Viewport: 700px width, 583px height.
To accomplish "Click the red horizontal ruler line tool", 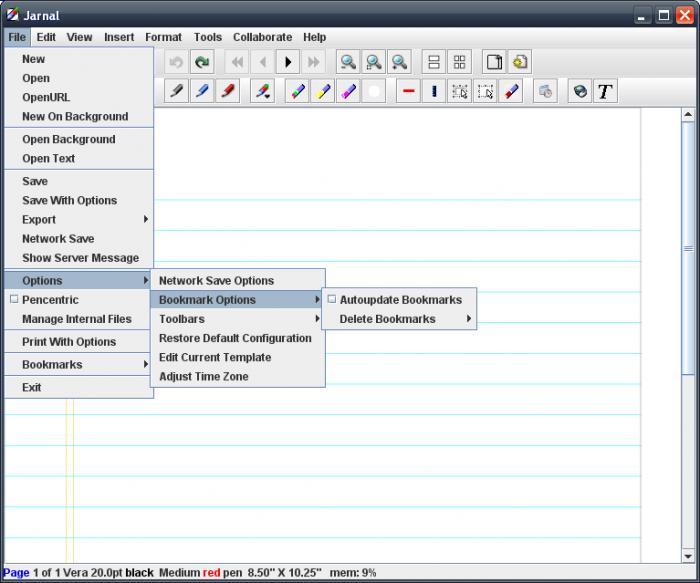I will 408,91.
